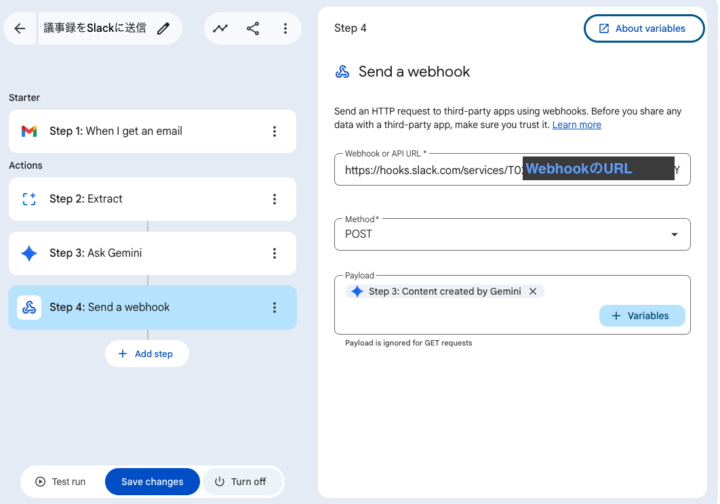Open Step 4 webhook options menu
The width and height of the screenshot is (720, 504).
(x=274, y=308)
